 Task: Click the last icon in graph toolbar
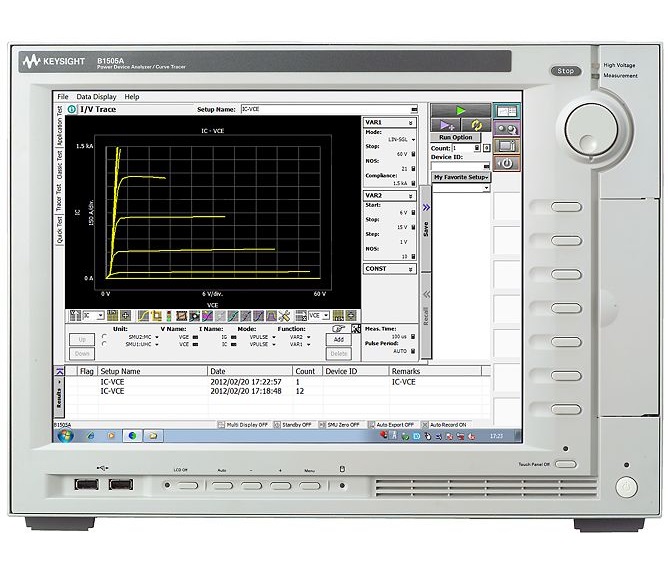click(x=351, y=316)
